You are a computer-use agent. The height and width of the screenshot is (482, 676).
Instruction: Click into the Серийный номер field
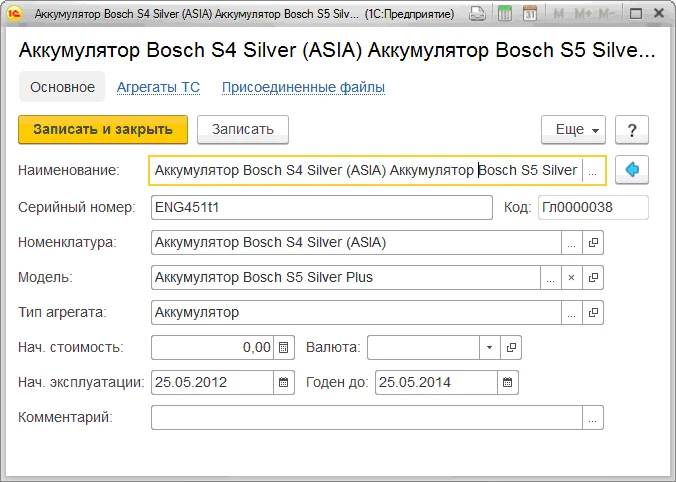point(321,207)
